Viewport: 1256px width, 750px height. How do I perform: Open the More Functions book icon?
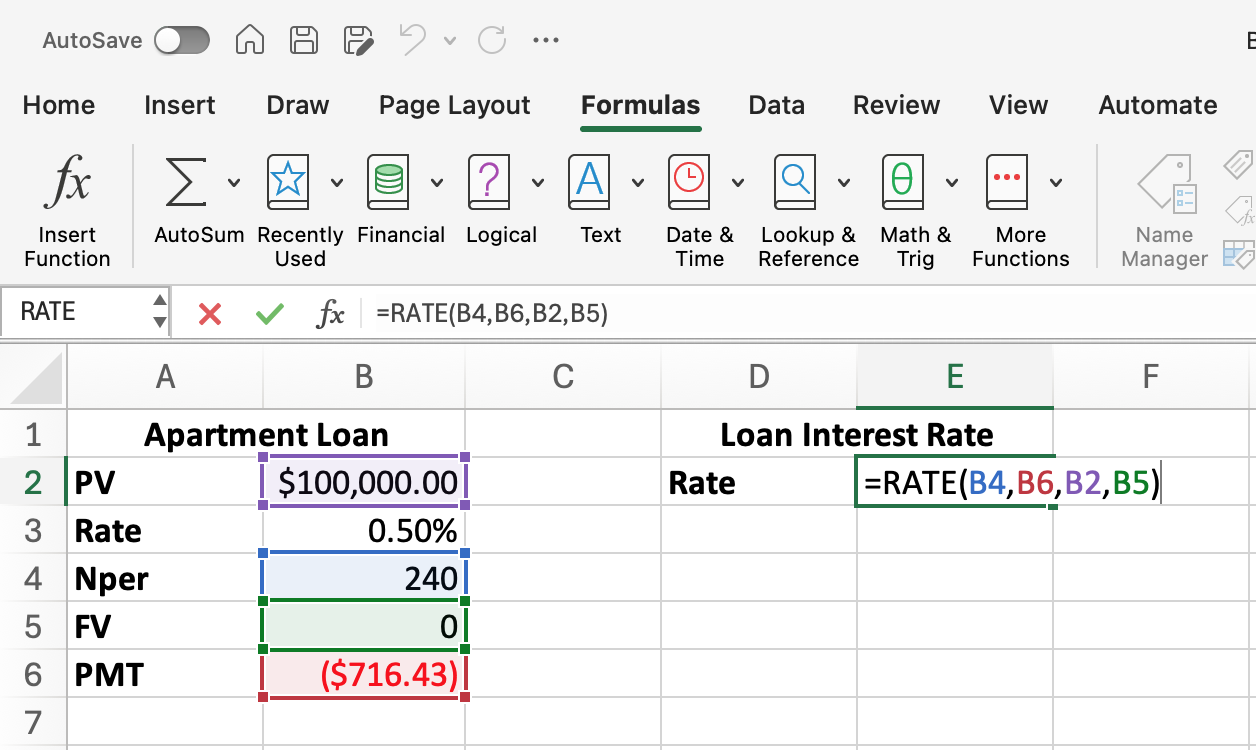pyautogui.click(x=1008, y=182)
